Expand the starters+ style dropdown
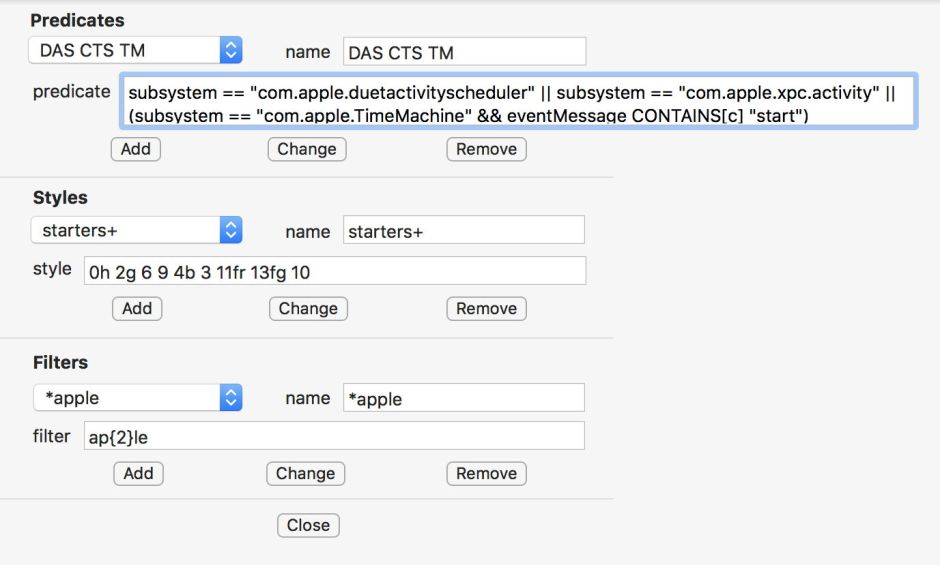Image resolution: width=940 pixels, height=565 pixels. point(135,231)
